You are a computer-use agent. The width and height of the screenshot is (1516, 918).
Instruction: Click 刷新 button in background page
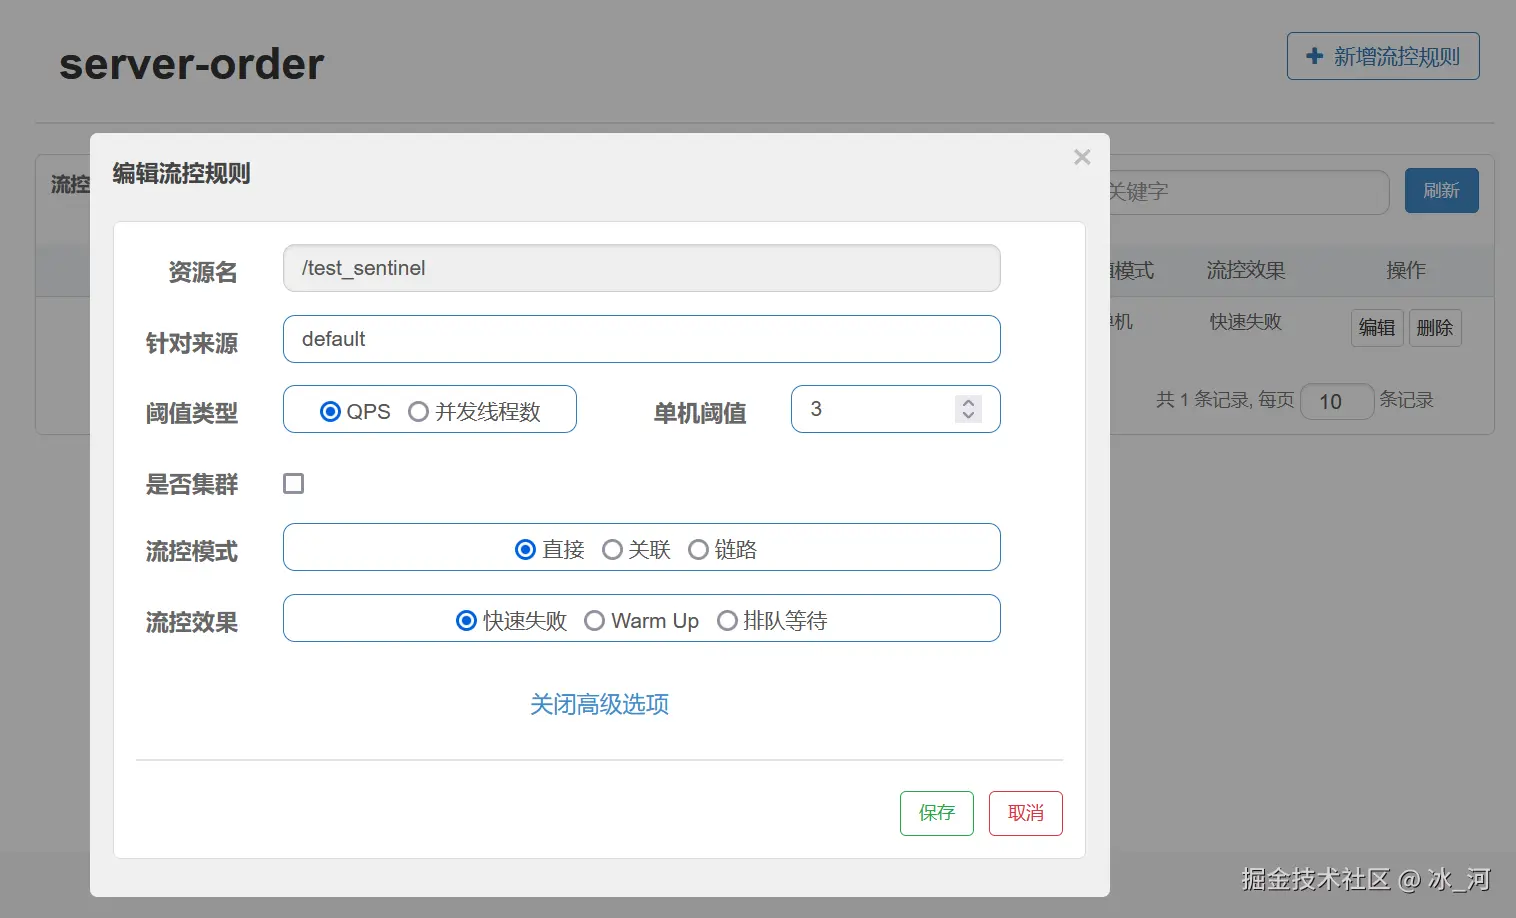(1441, 190)
